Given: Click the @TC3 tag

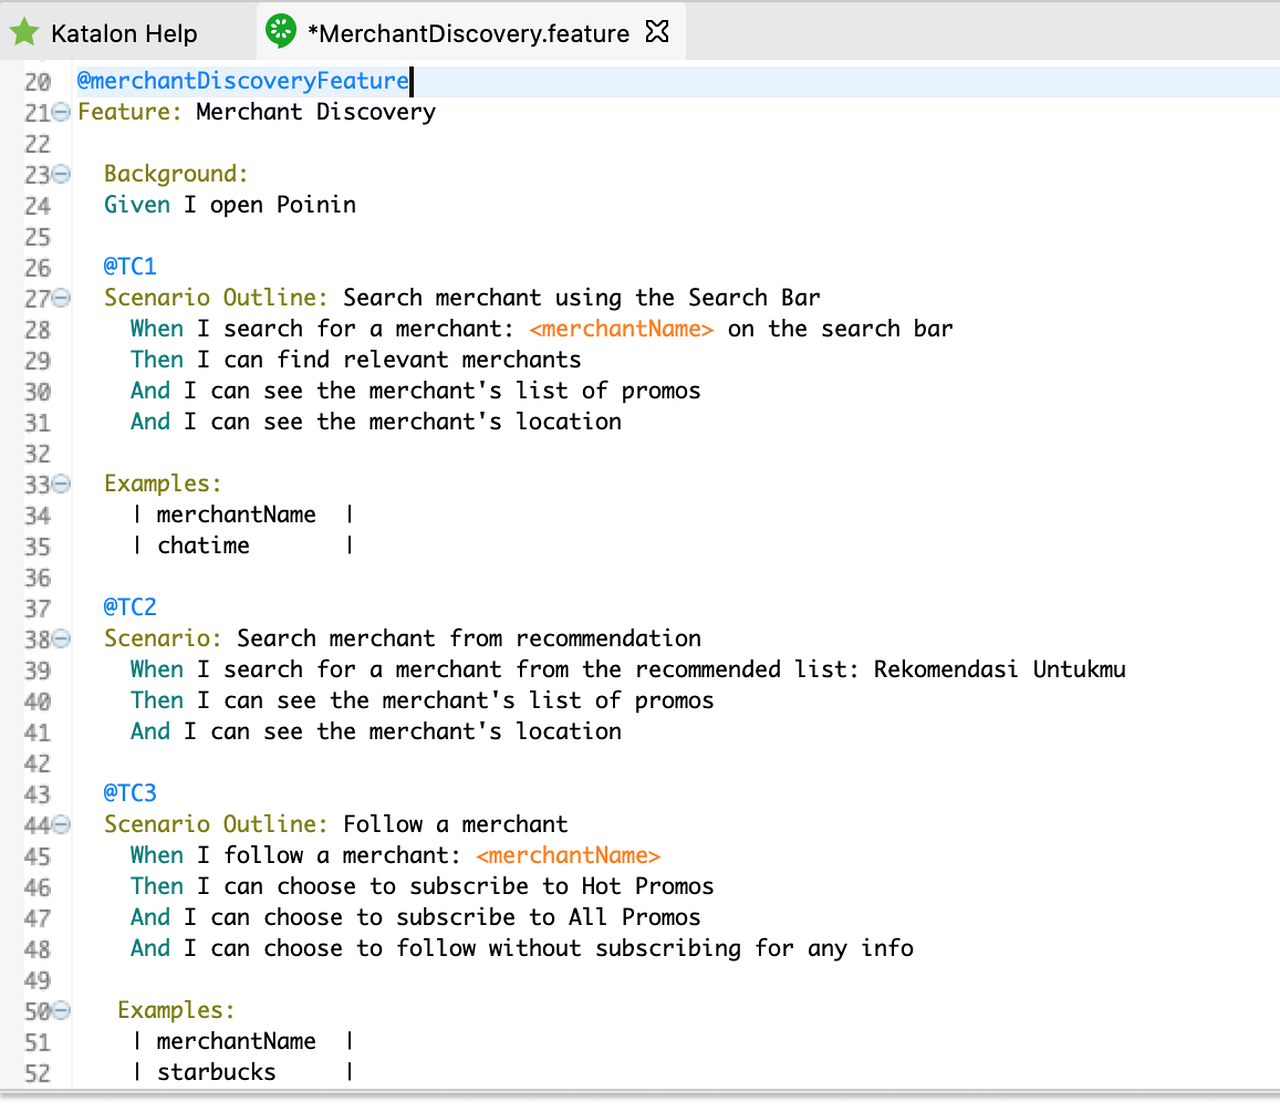Looking at the screenshot, I should tap(130, 794).
